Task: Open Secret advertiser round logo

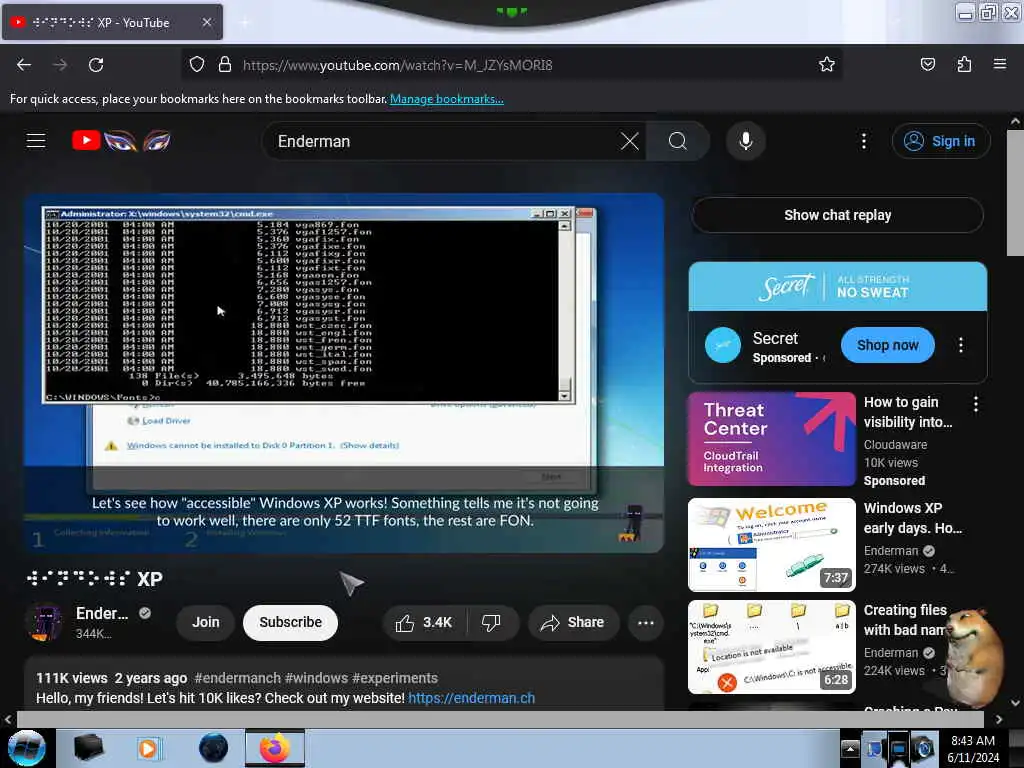Action: [723, 345]
